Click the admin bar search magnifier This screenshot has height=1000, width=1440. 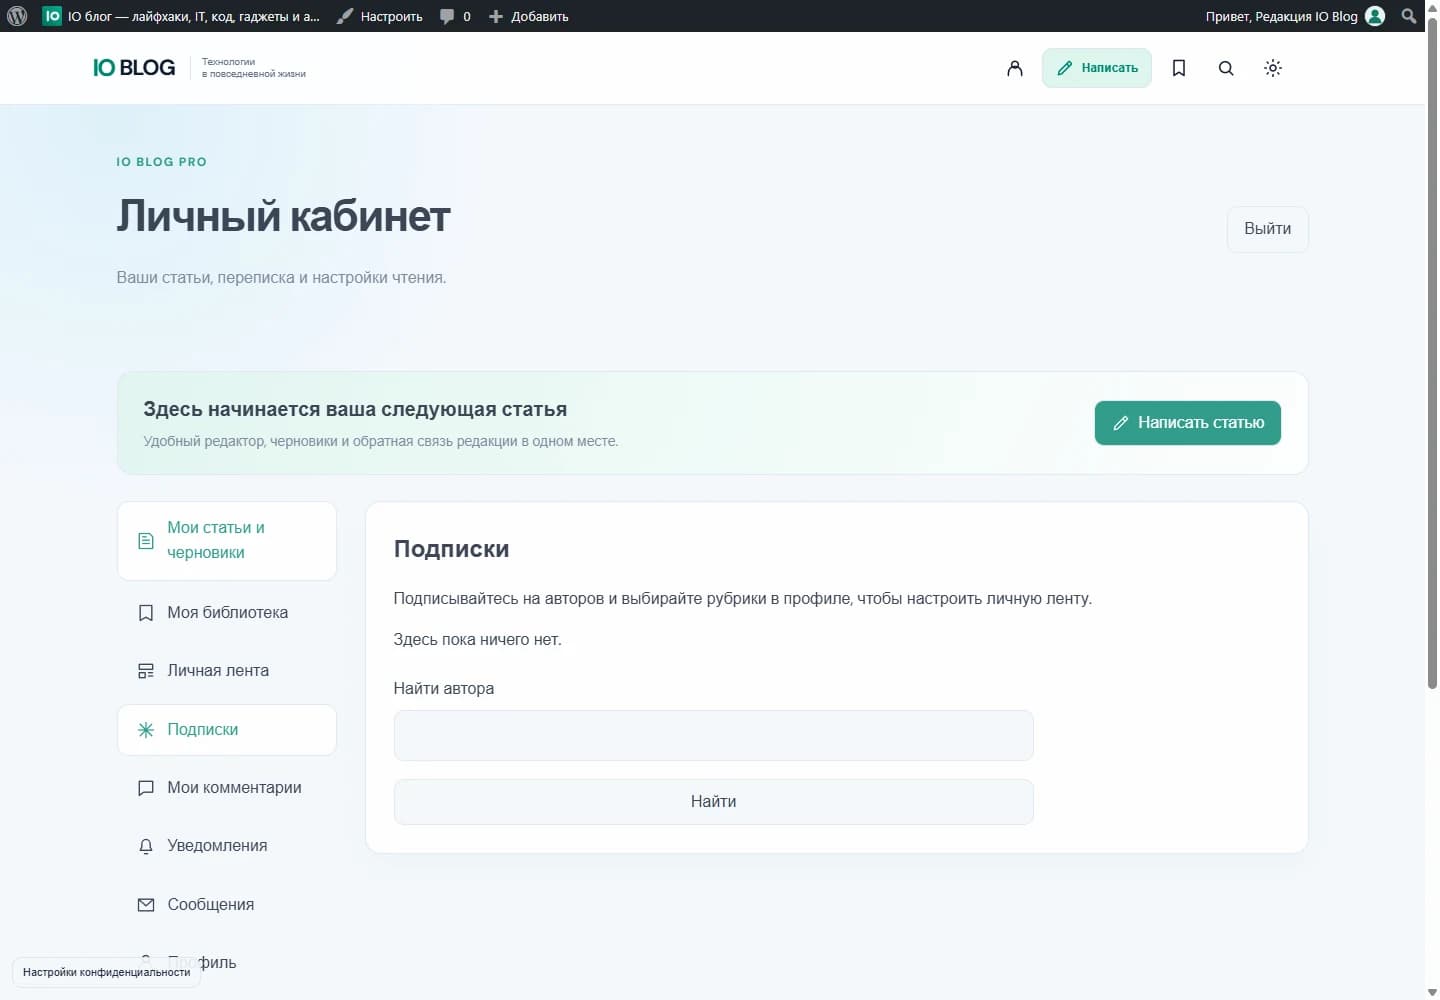pyautogui.click(x=1409, y=16)
